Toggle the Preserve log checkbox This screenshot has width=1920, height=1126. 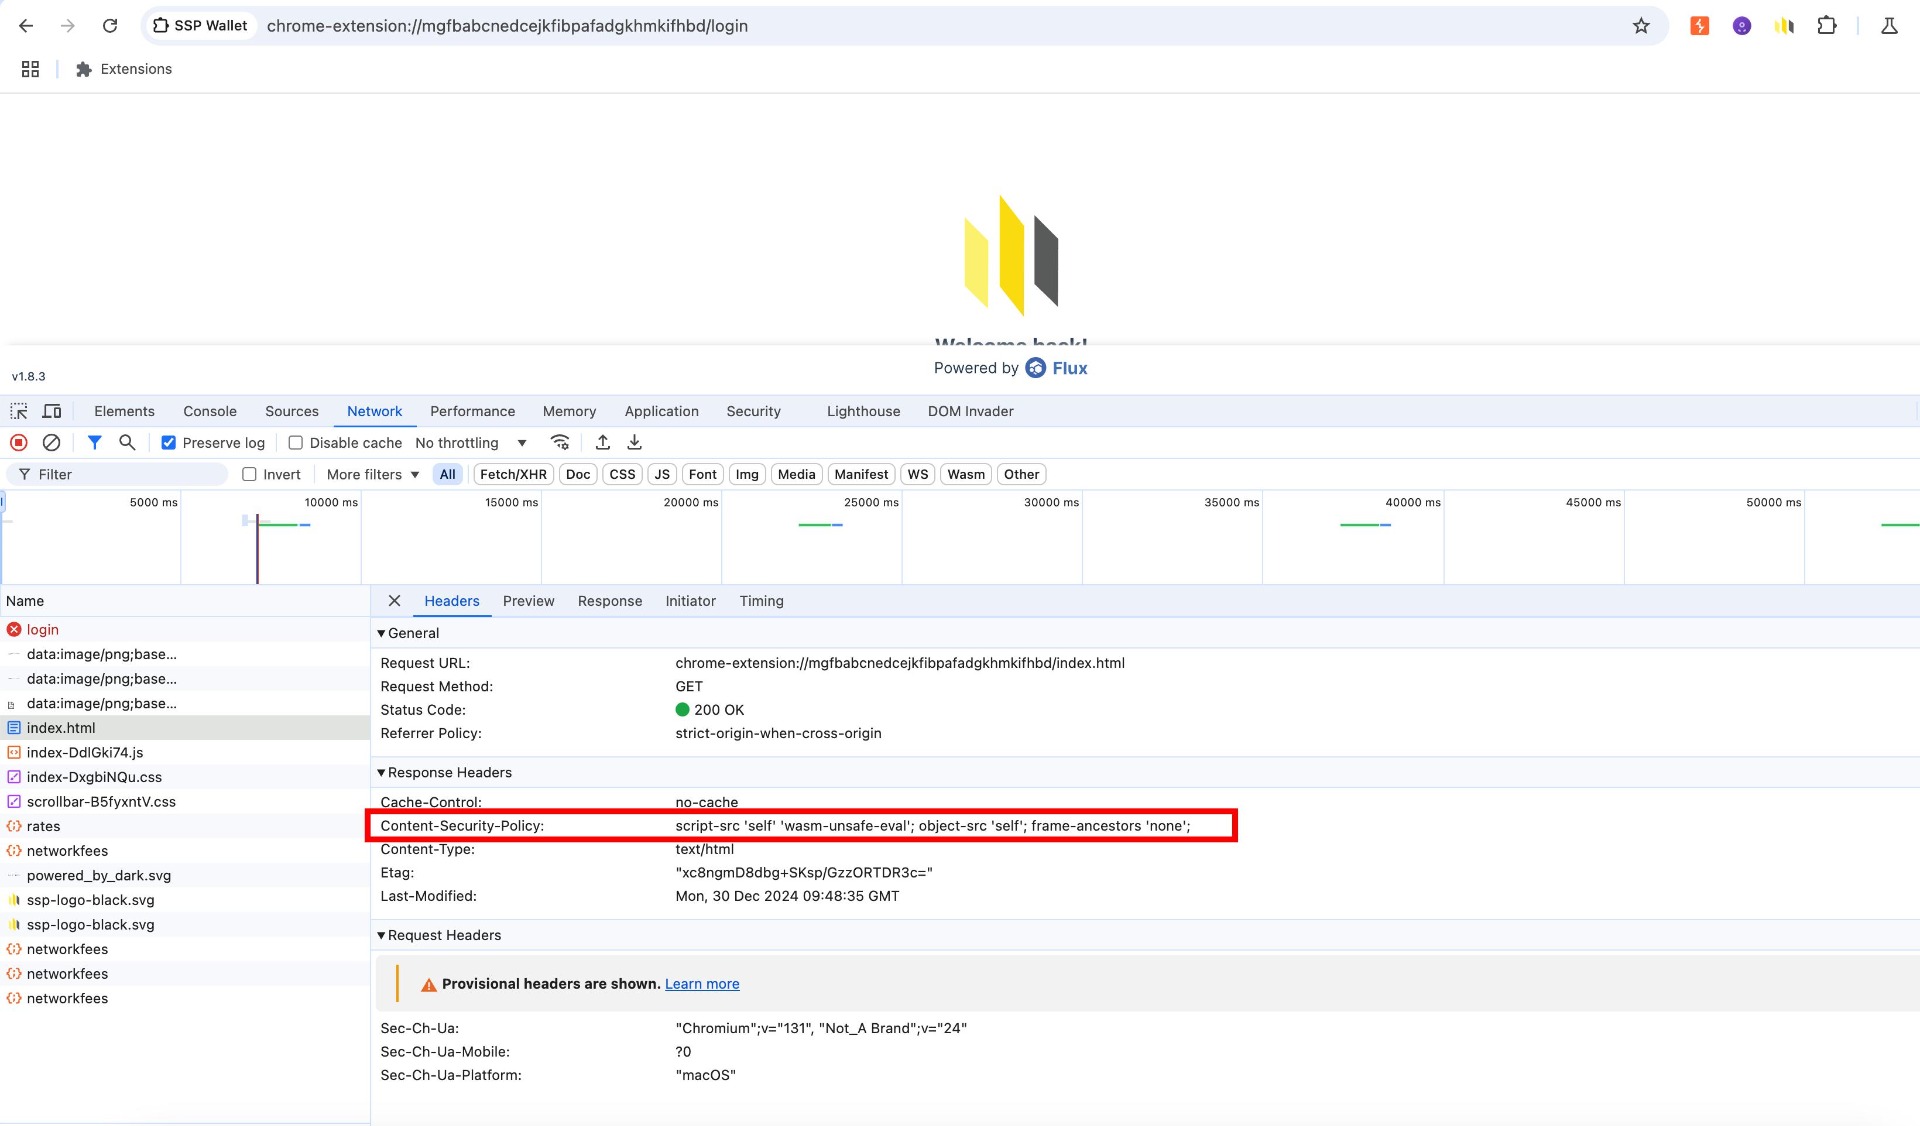pyautogui.click(x=169, y=443)
